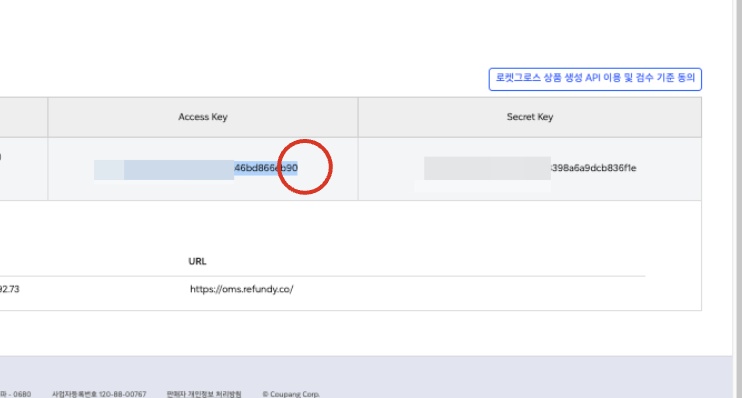The image size is (742, 398).
Task: Click the 로켓그로스 상품 생성 API 동의 button
Action: [x=595, y=79]
